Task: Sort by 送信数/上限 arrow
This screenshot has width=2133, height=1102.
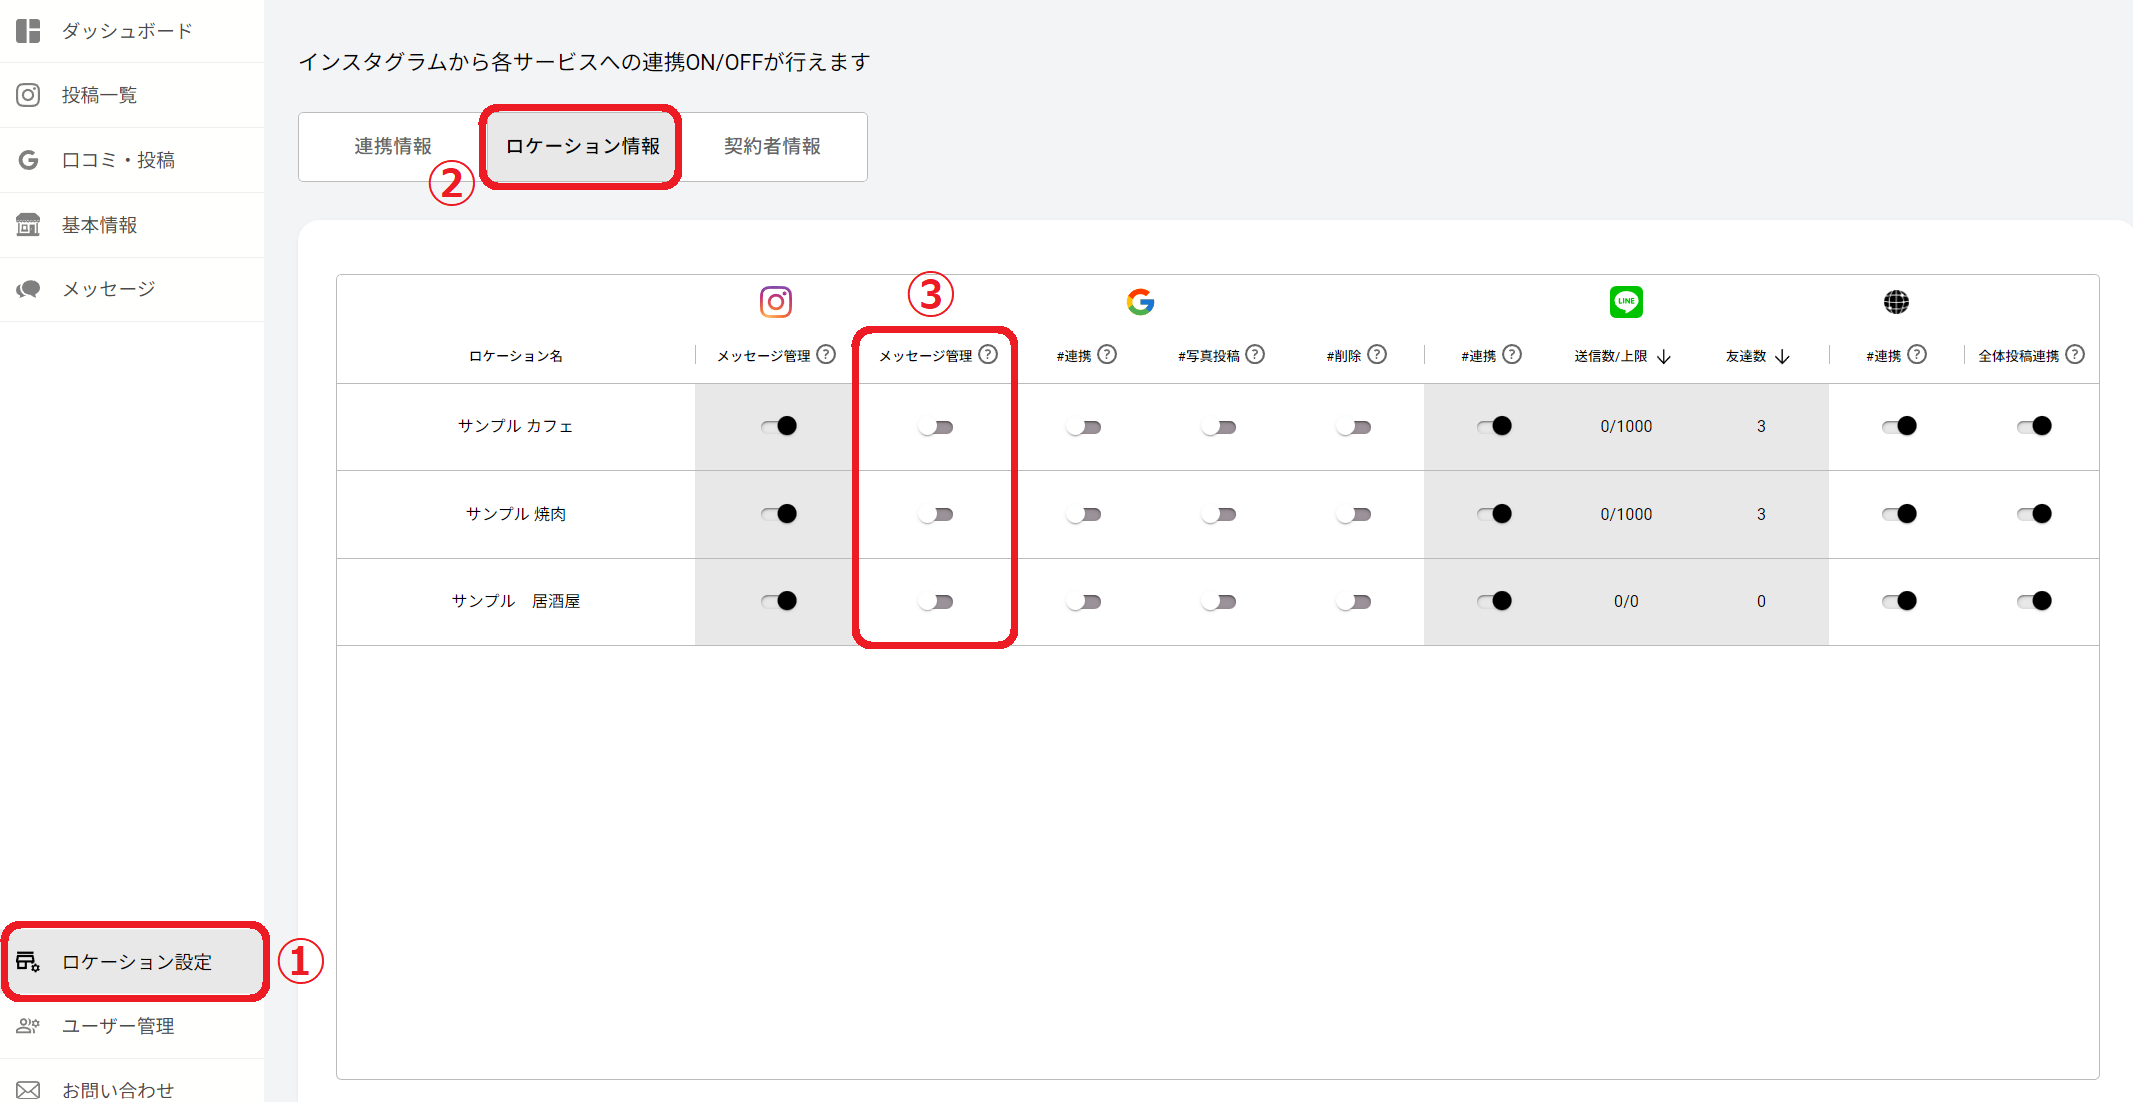Action: pos(1664,357)
